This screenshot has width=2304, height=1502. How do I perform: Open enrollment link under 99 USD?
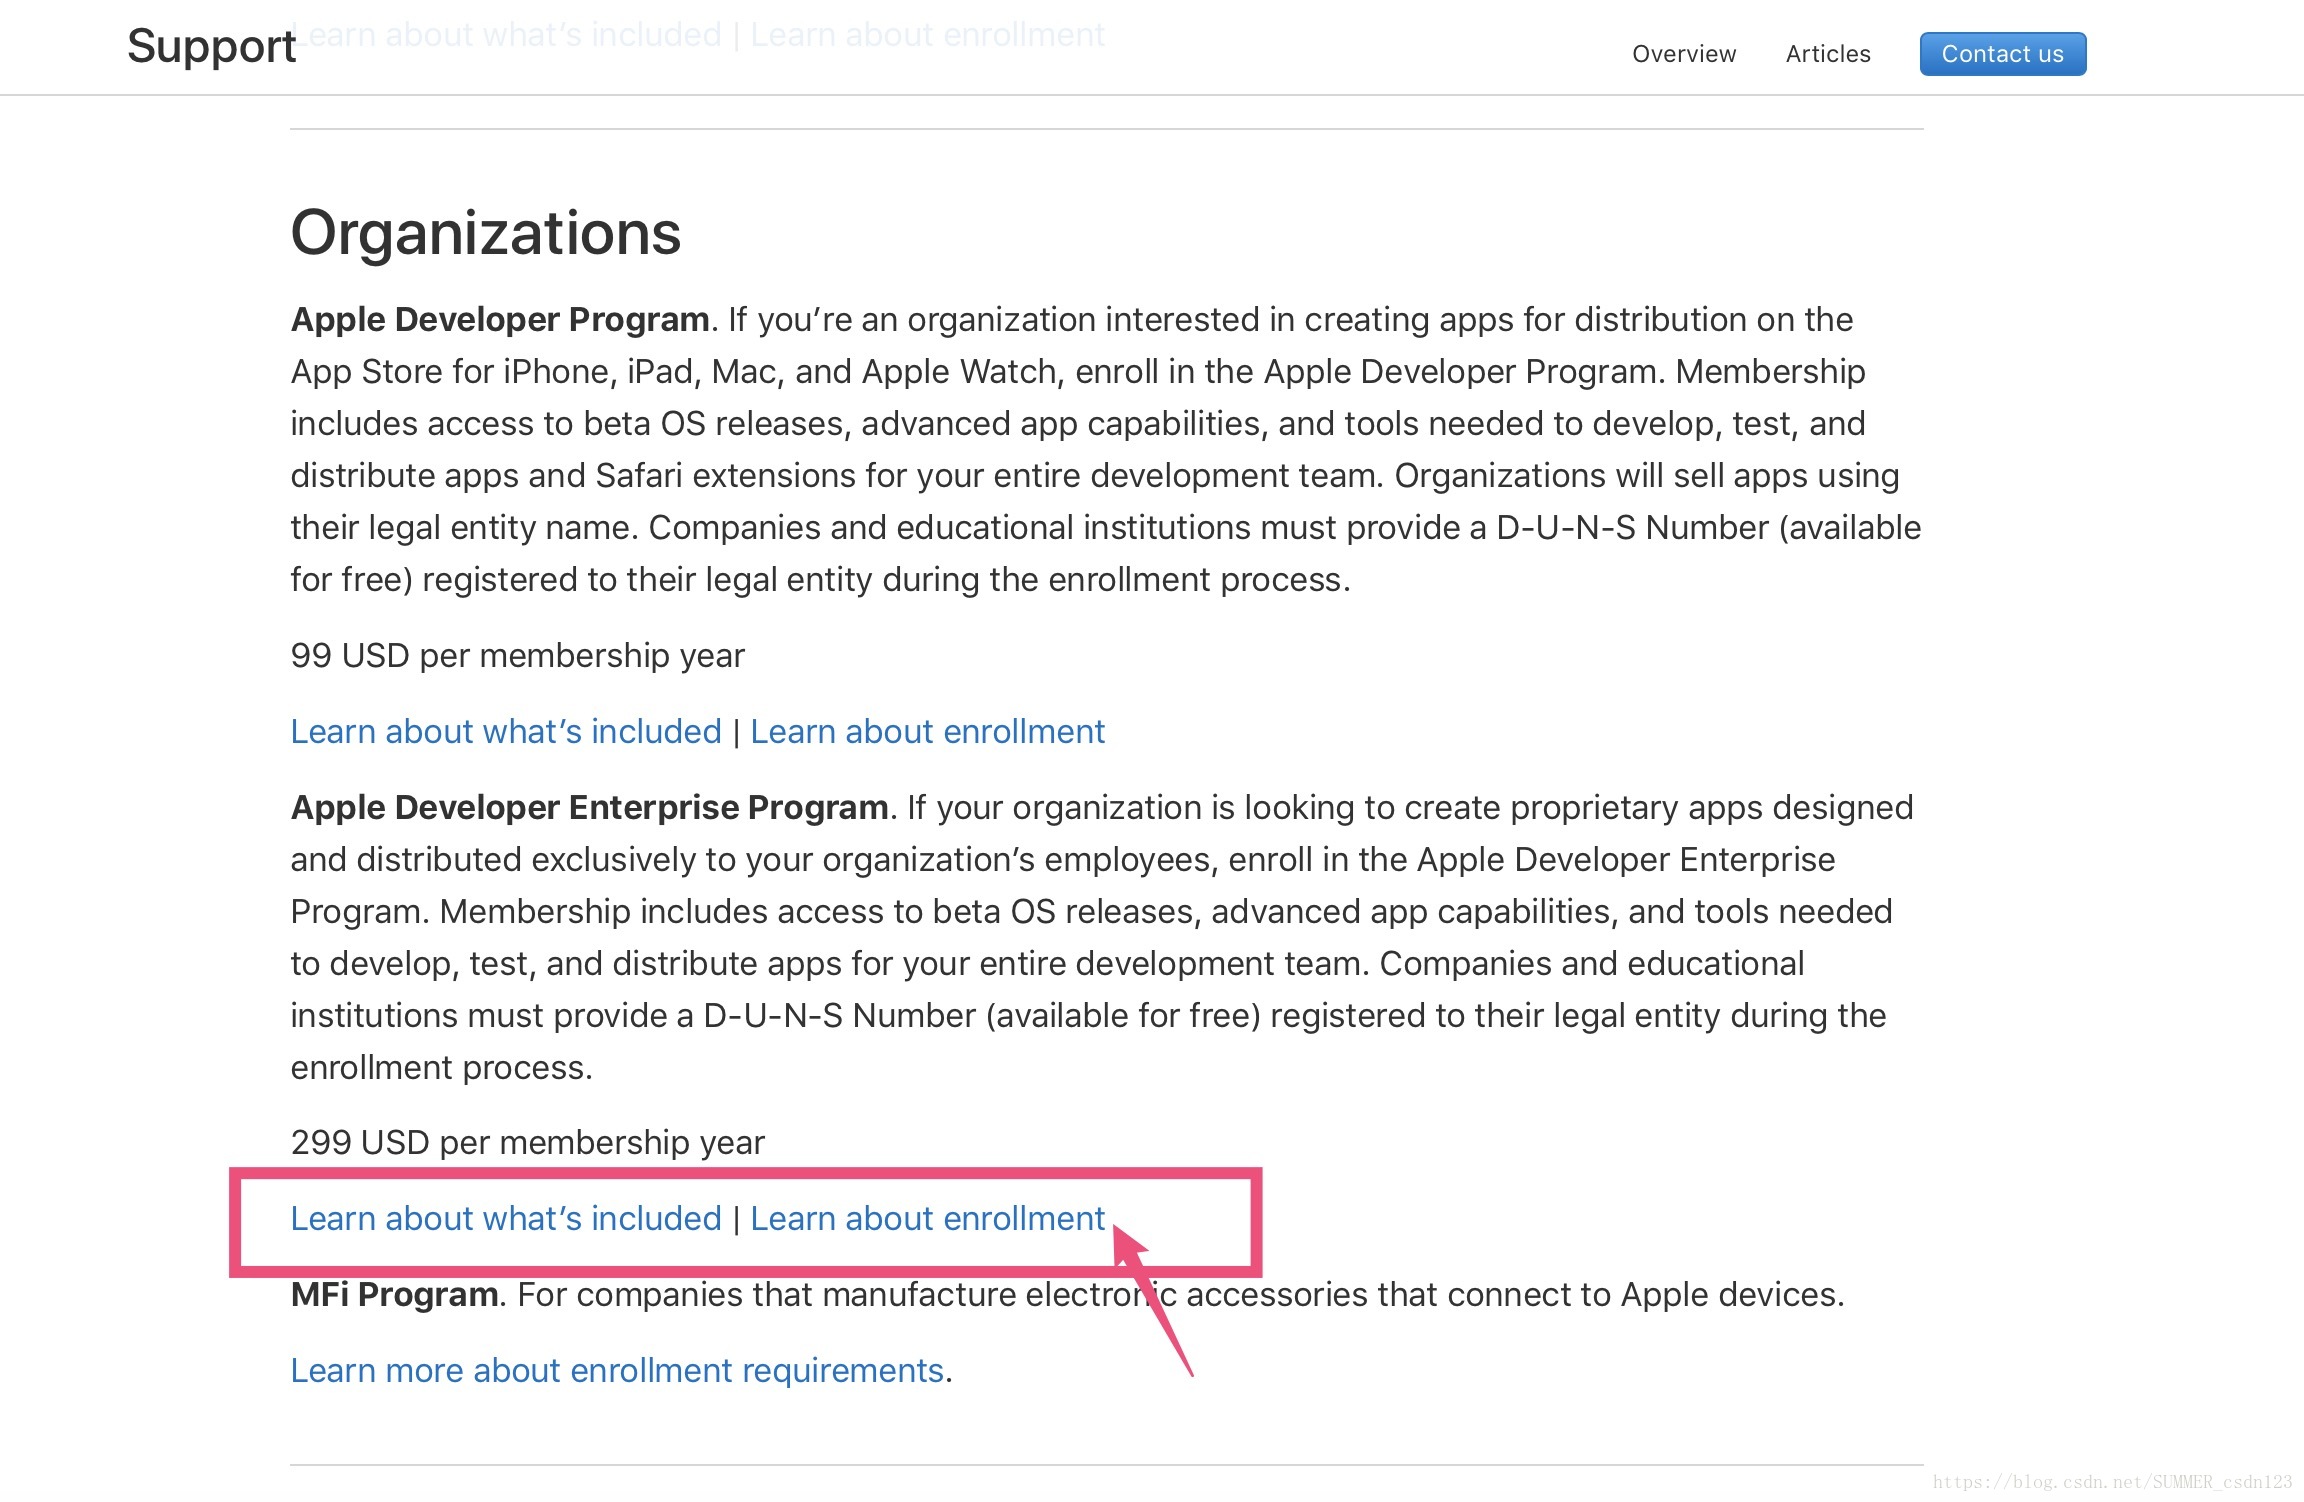click(x=928, y=732)
